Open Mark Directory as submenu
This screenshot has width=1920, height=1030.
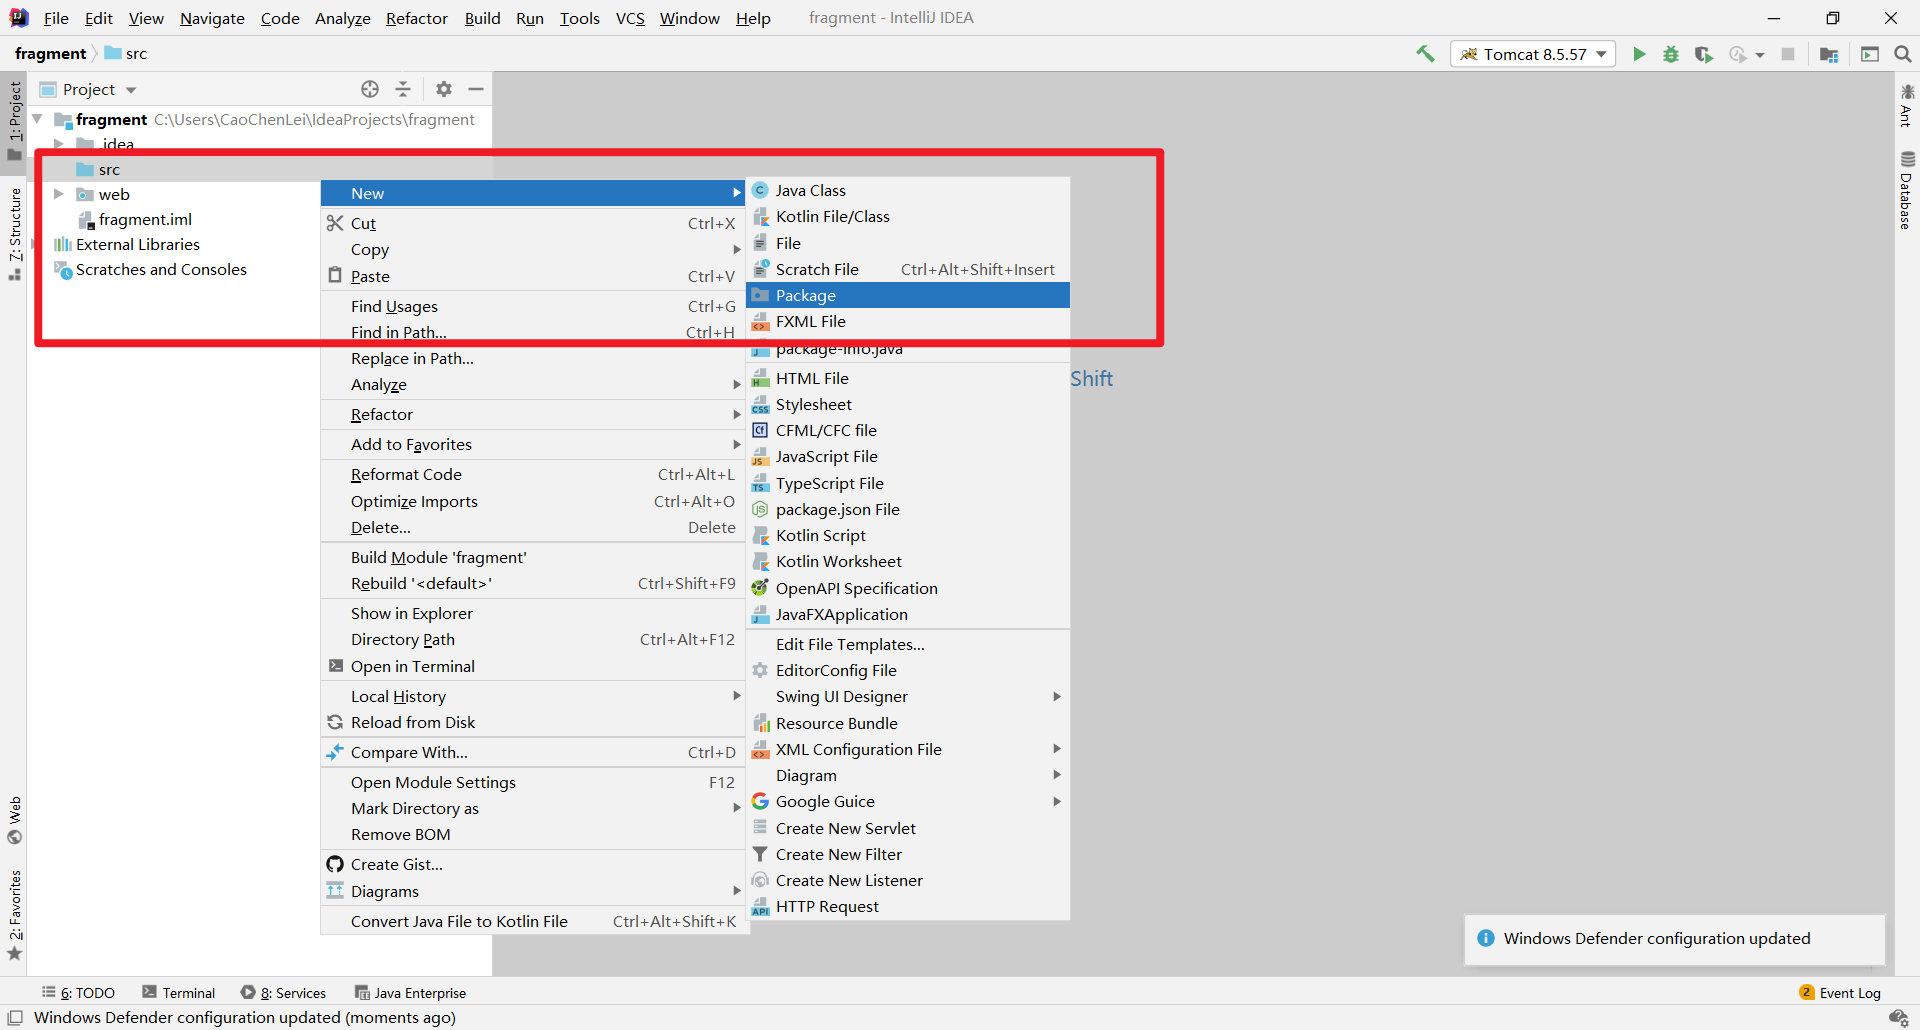tap(533, 809)
